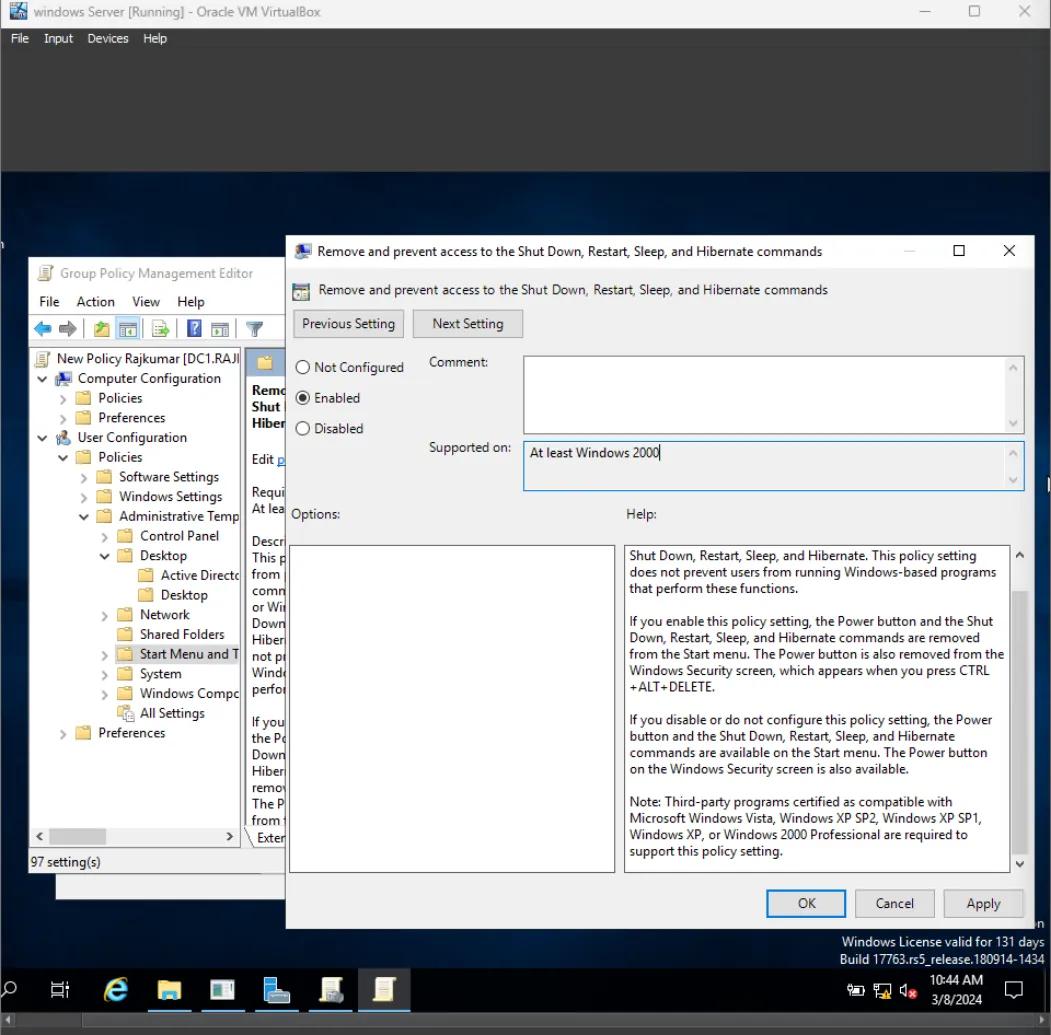Click the Filter funnel icon
This screenshot has width=1051, height=1035.
coord(254,329)
